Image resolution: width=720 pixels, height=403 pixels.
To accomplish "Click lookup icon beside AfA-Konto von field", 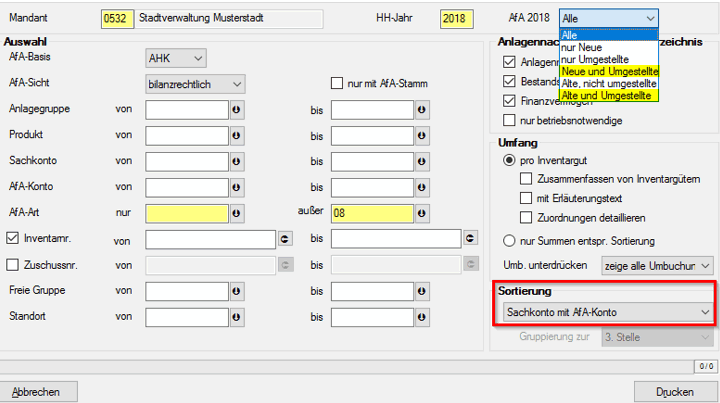I will (237, 187).
